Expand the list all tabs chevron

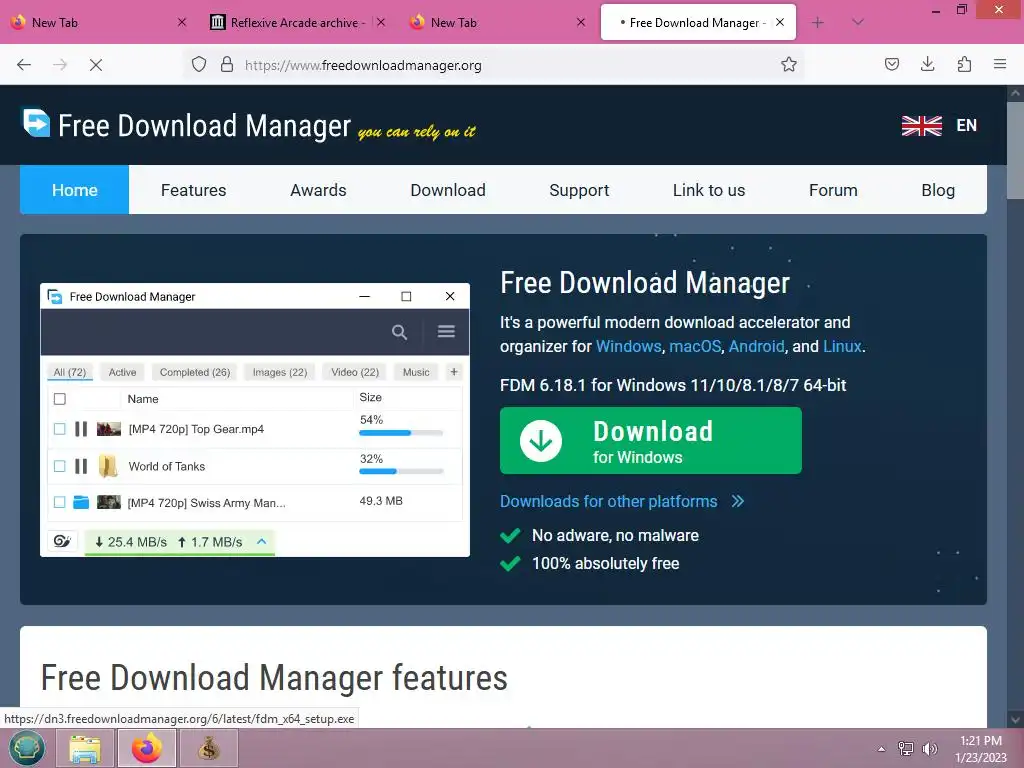(x=857, y=23)
